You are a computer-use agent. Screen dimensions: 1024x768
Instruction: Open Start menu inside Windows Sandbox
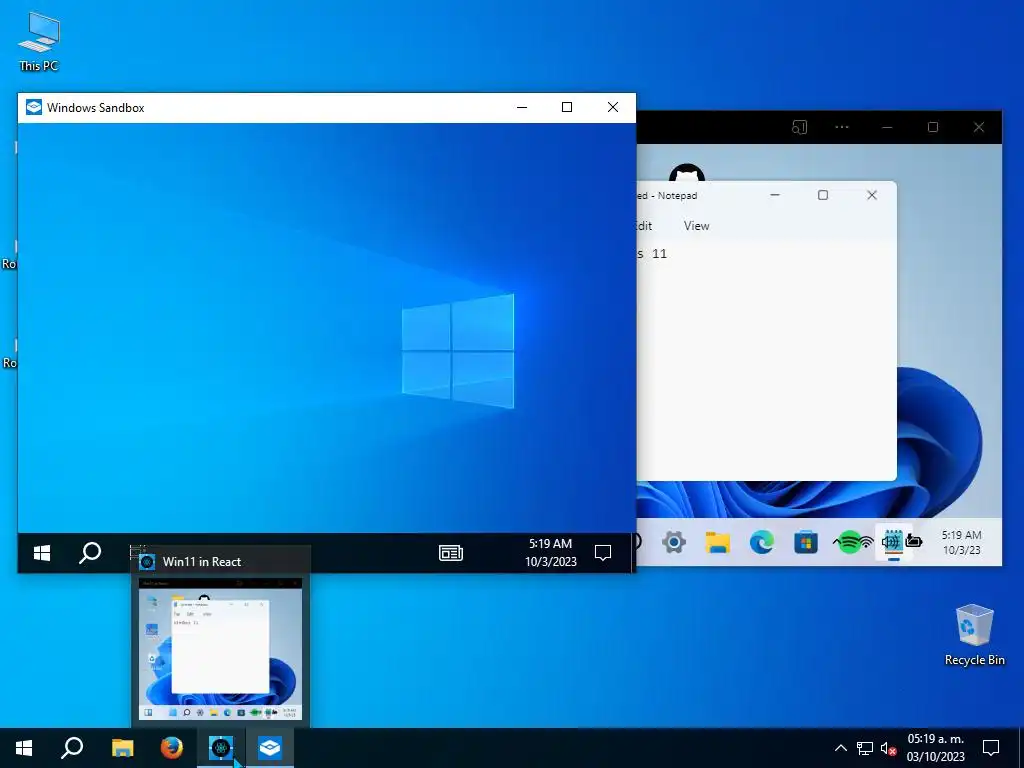coord(42,553)
